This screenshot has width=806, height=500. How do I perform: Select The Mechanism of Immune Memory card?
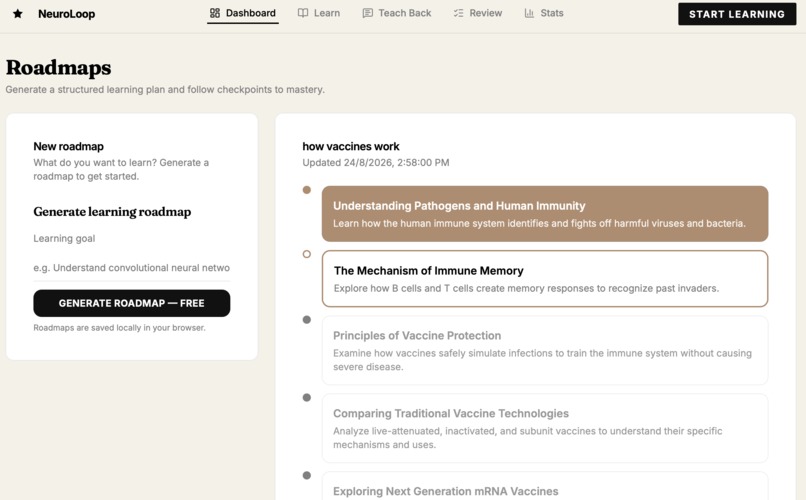[x=545, y=279]
